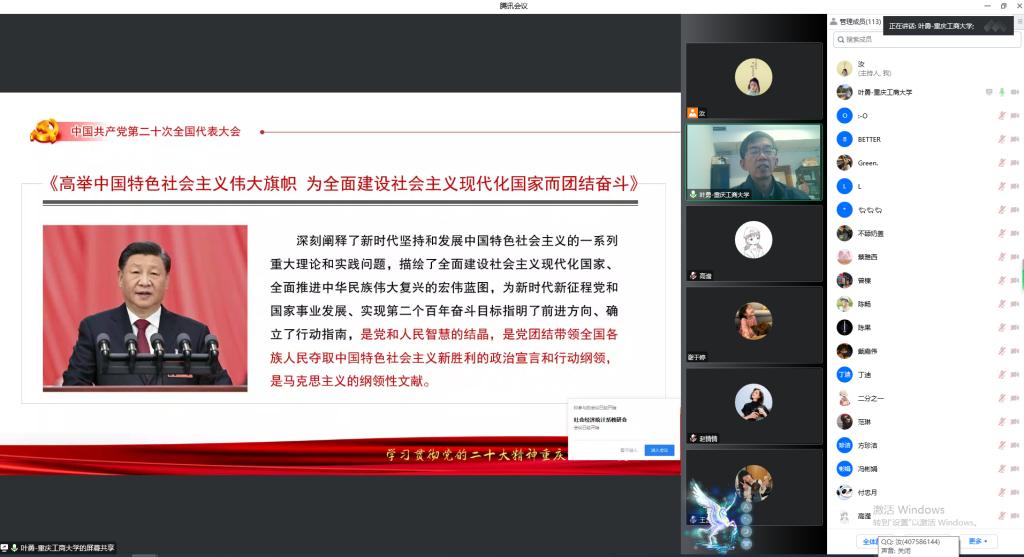Click the microphone icon for 叶勇-重庆工商大学

[1001, 92]
